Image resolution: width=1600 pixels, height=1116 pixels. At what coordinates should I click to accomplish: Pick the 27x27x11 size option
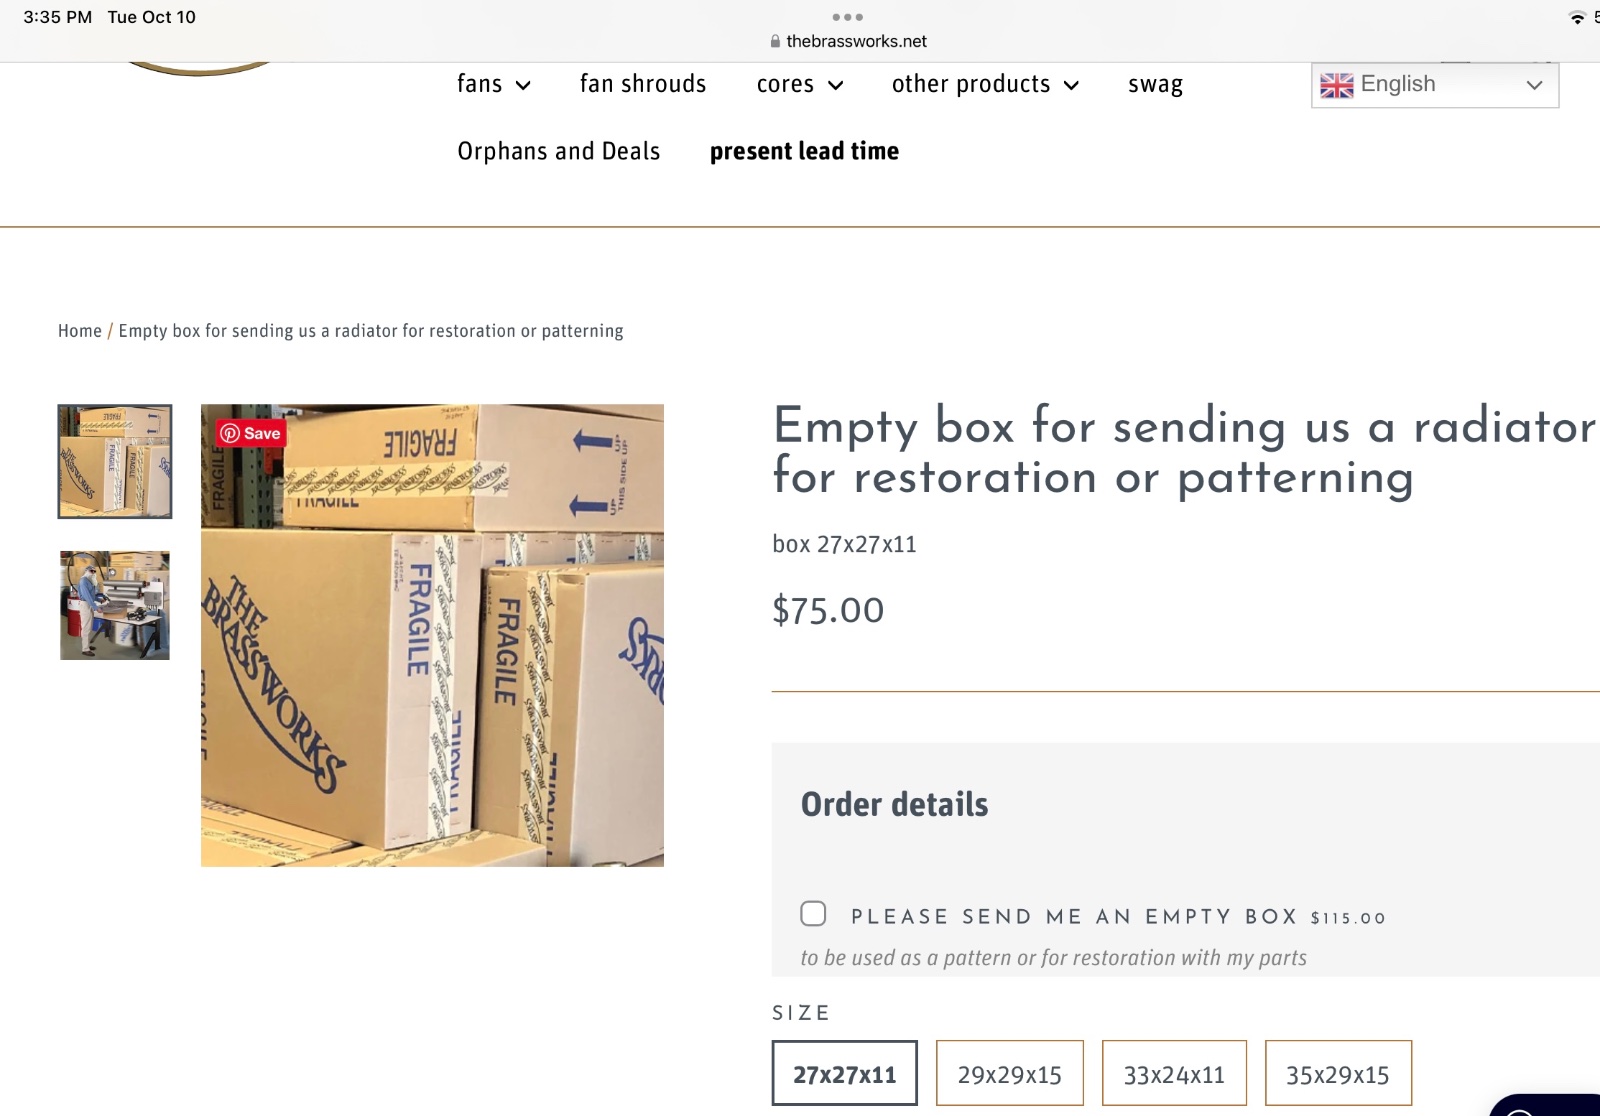(x=844, y=1074)
